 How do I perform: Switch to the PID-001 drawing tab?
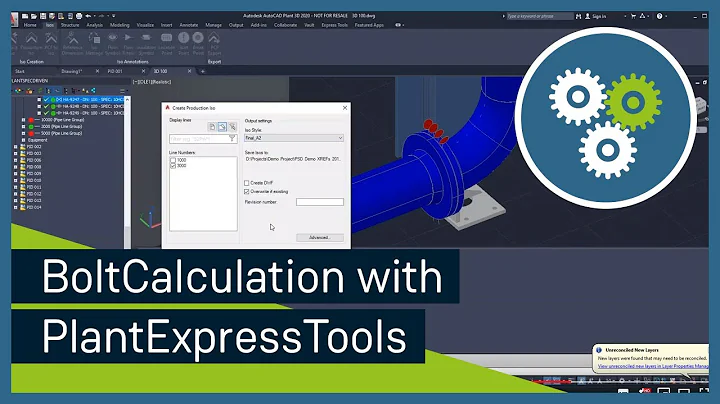tap(115, 71)
